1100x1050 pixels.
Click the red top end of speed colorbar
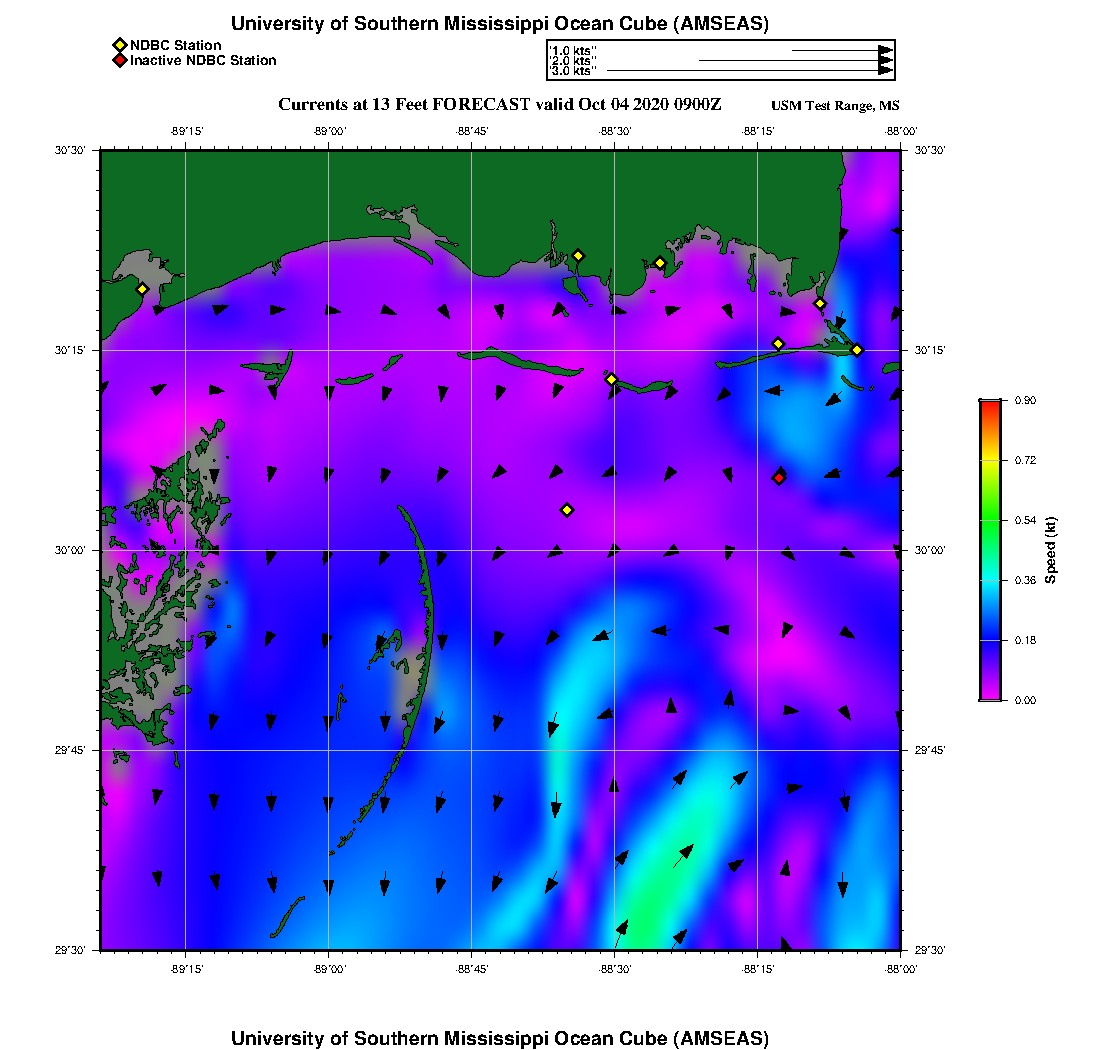(x=989, y=405)
